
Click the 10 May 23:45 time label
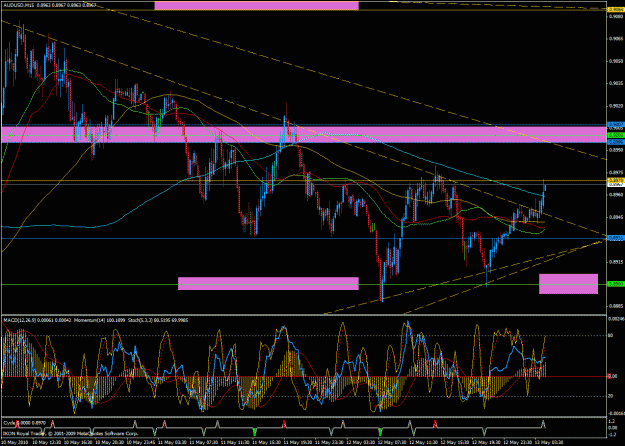140,442
